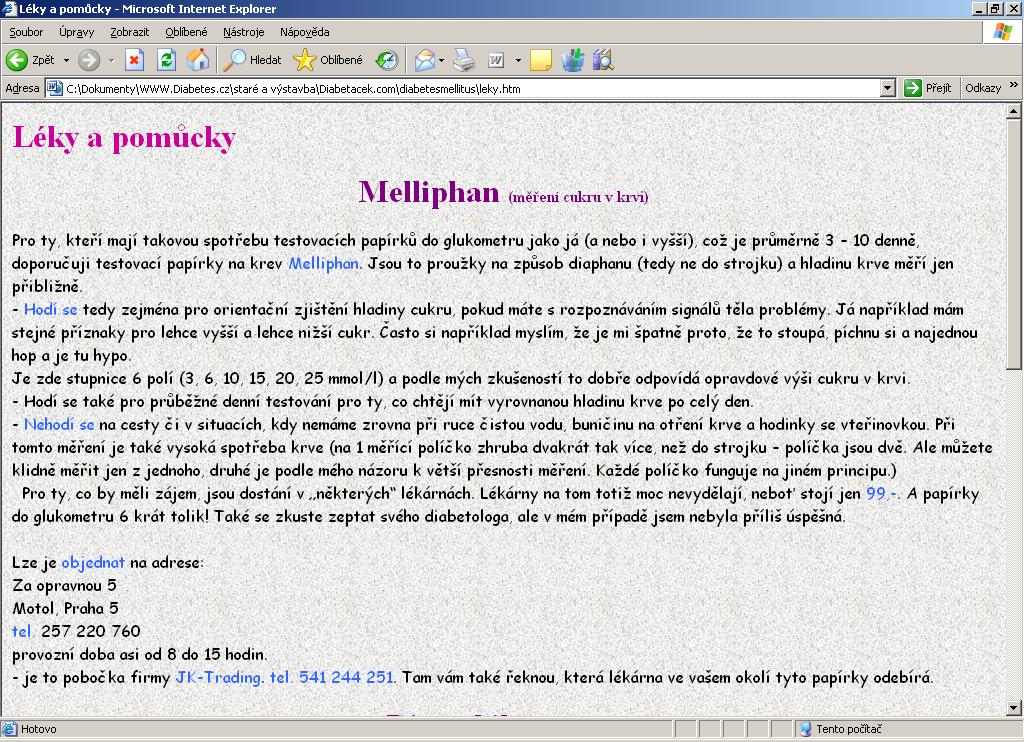
Task: Click the Mail envelope icon
Action: (x=424, y=60)
